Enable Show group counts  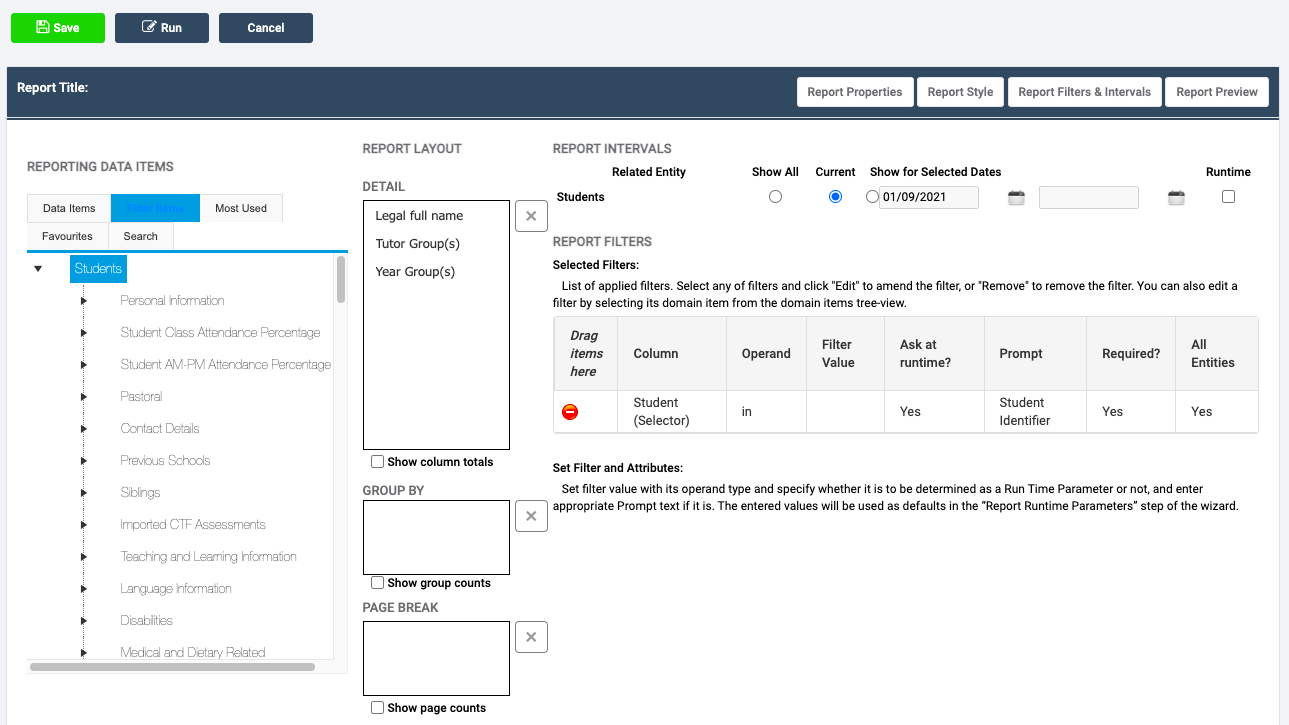coord(377,582)
